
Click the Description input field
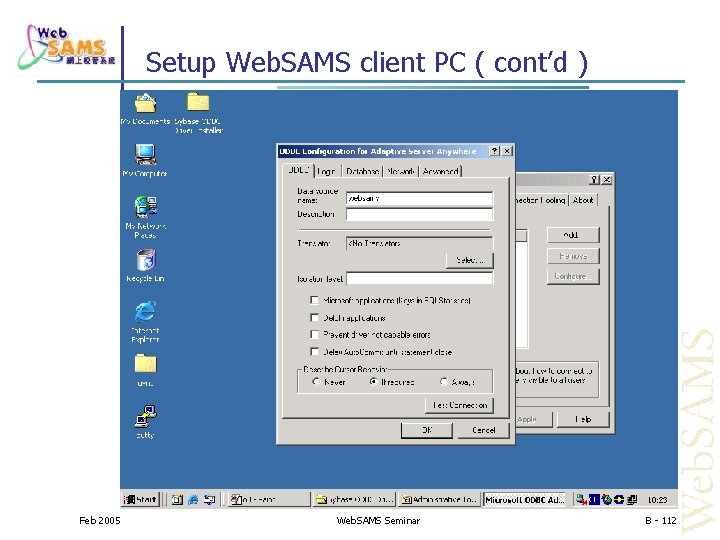[x=419, y=214]
